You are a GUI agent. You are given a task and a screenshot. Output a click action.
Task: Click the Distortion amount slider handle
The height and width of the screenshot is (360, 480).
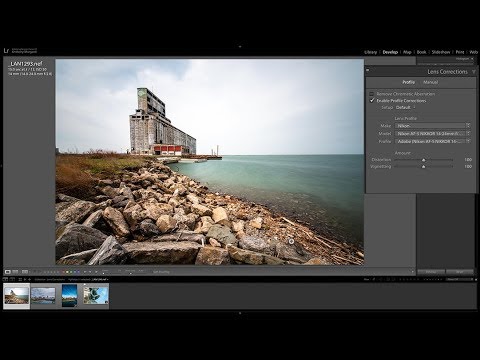tap(424, 160)
